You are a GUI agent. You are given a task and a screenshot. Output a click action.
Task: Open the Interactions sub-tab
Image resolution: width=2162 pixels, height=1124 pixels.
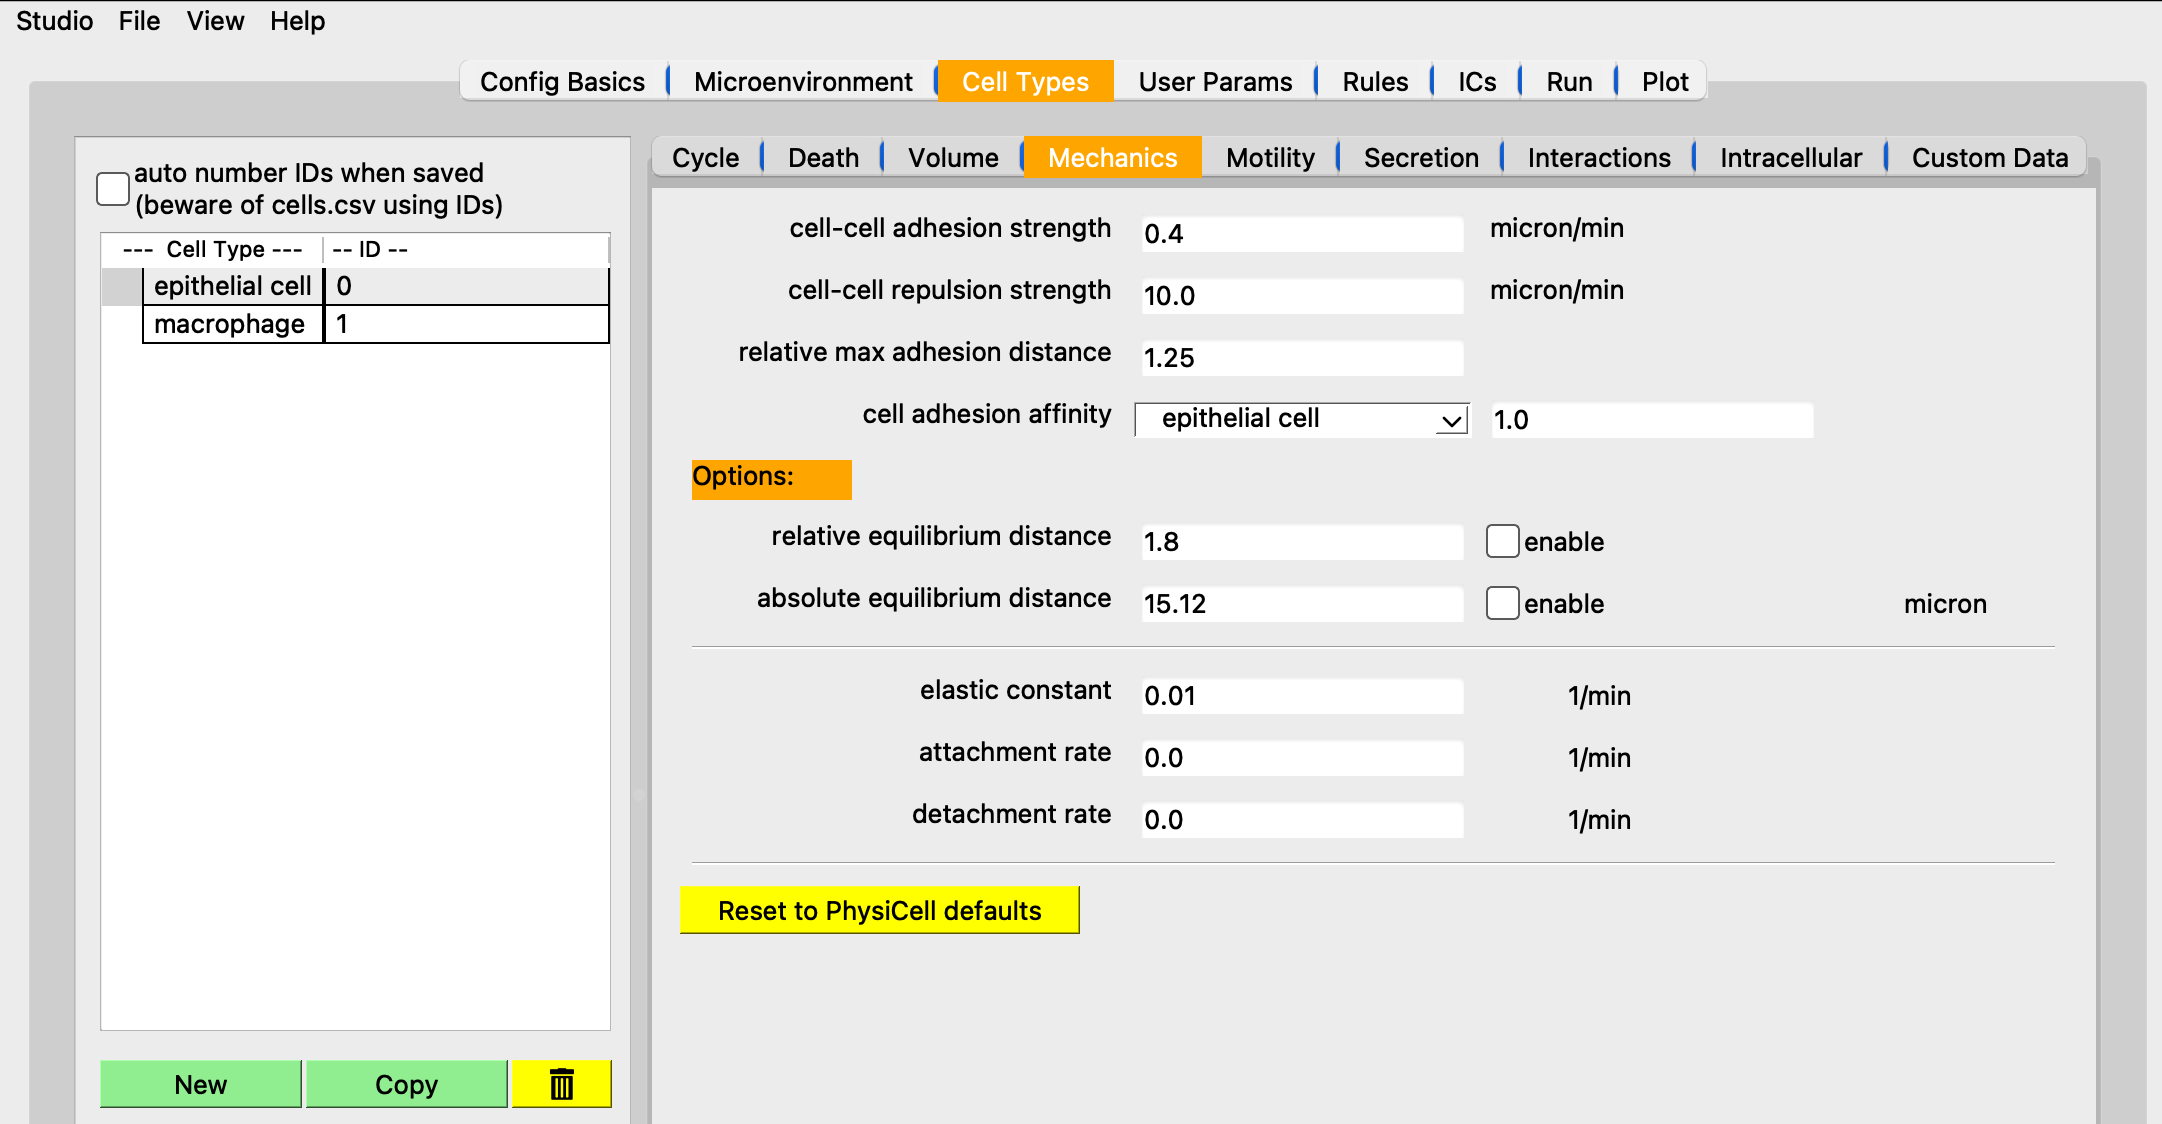[x=1599, y=157]
